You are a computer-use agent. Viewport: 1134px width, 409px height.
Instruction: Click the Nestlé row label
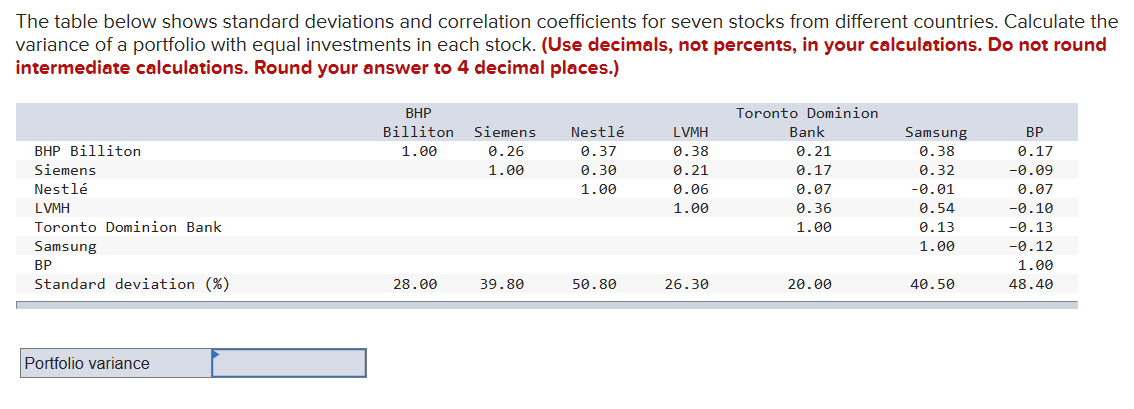point(61,189)
